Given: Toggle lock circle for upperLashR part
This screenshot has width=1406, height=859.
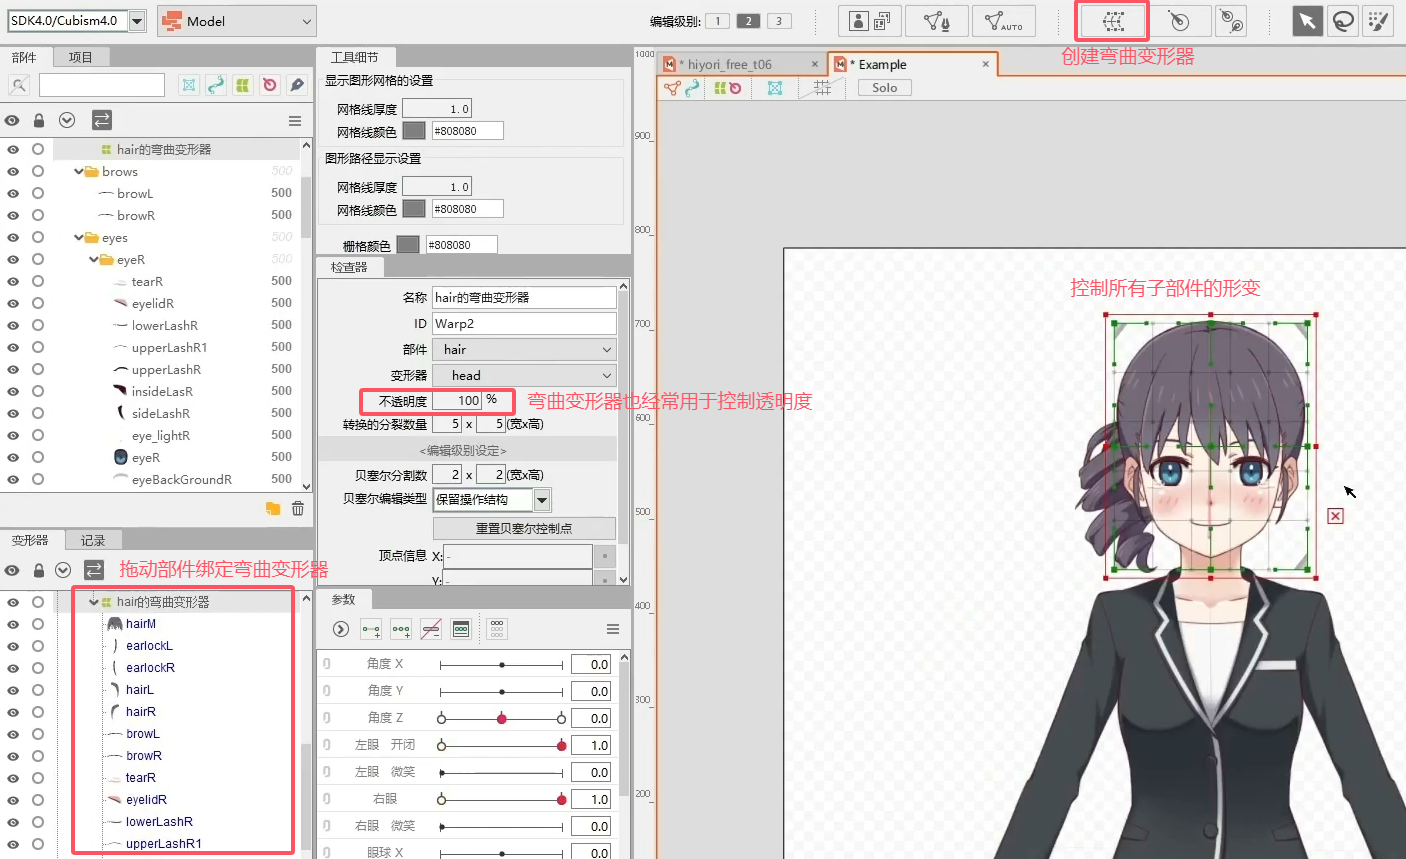Looking at the screenshot, I should pyautogui.click(x=38, y=370).
